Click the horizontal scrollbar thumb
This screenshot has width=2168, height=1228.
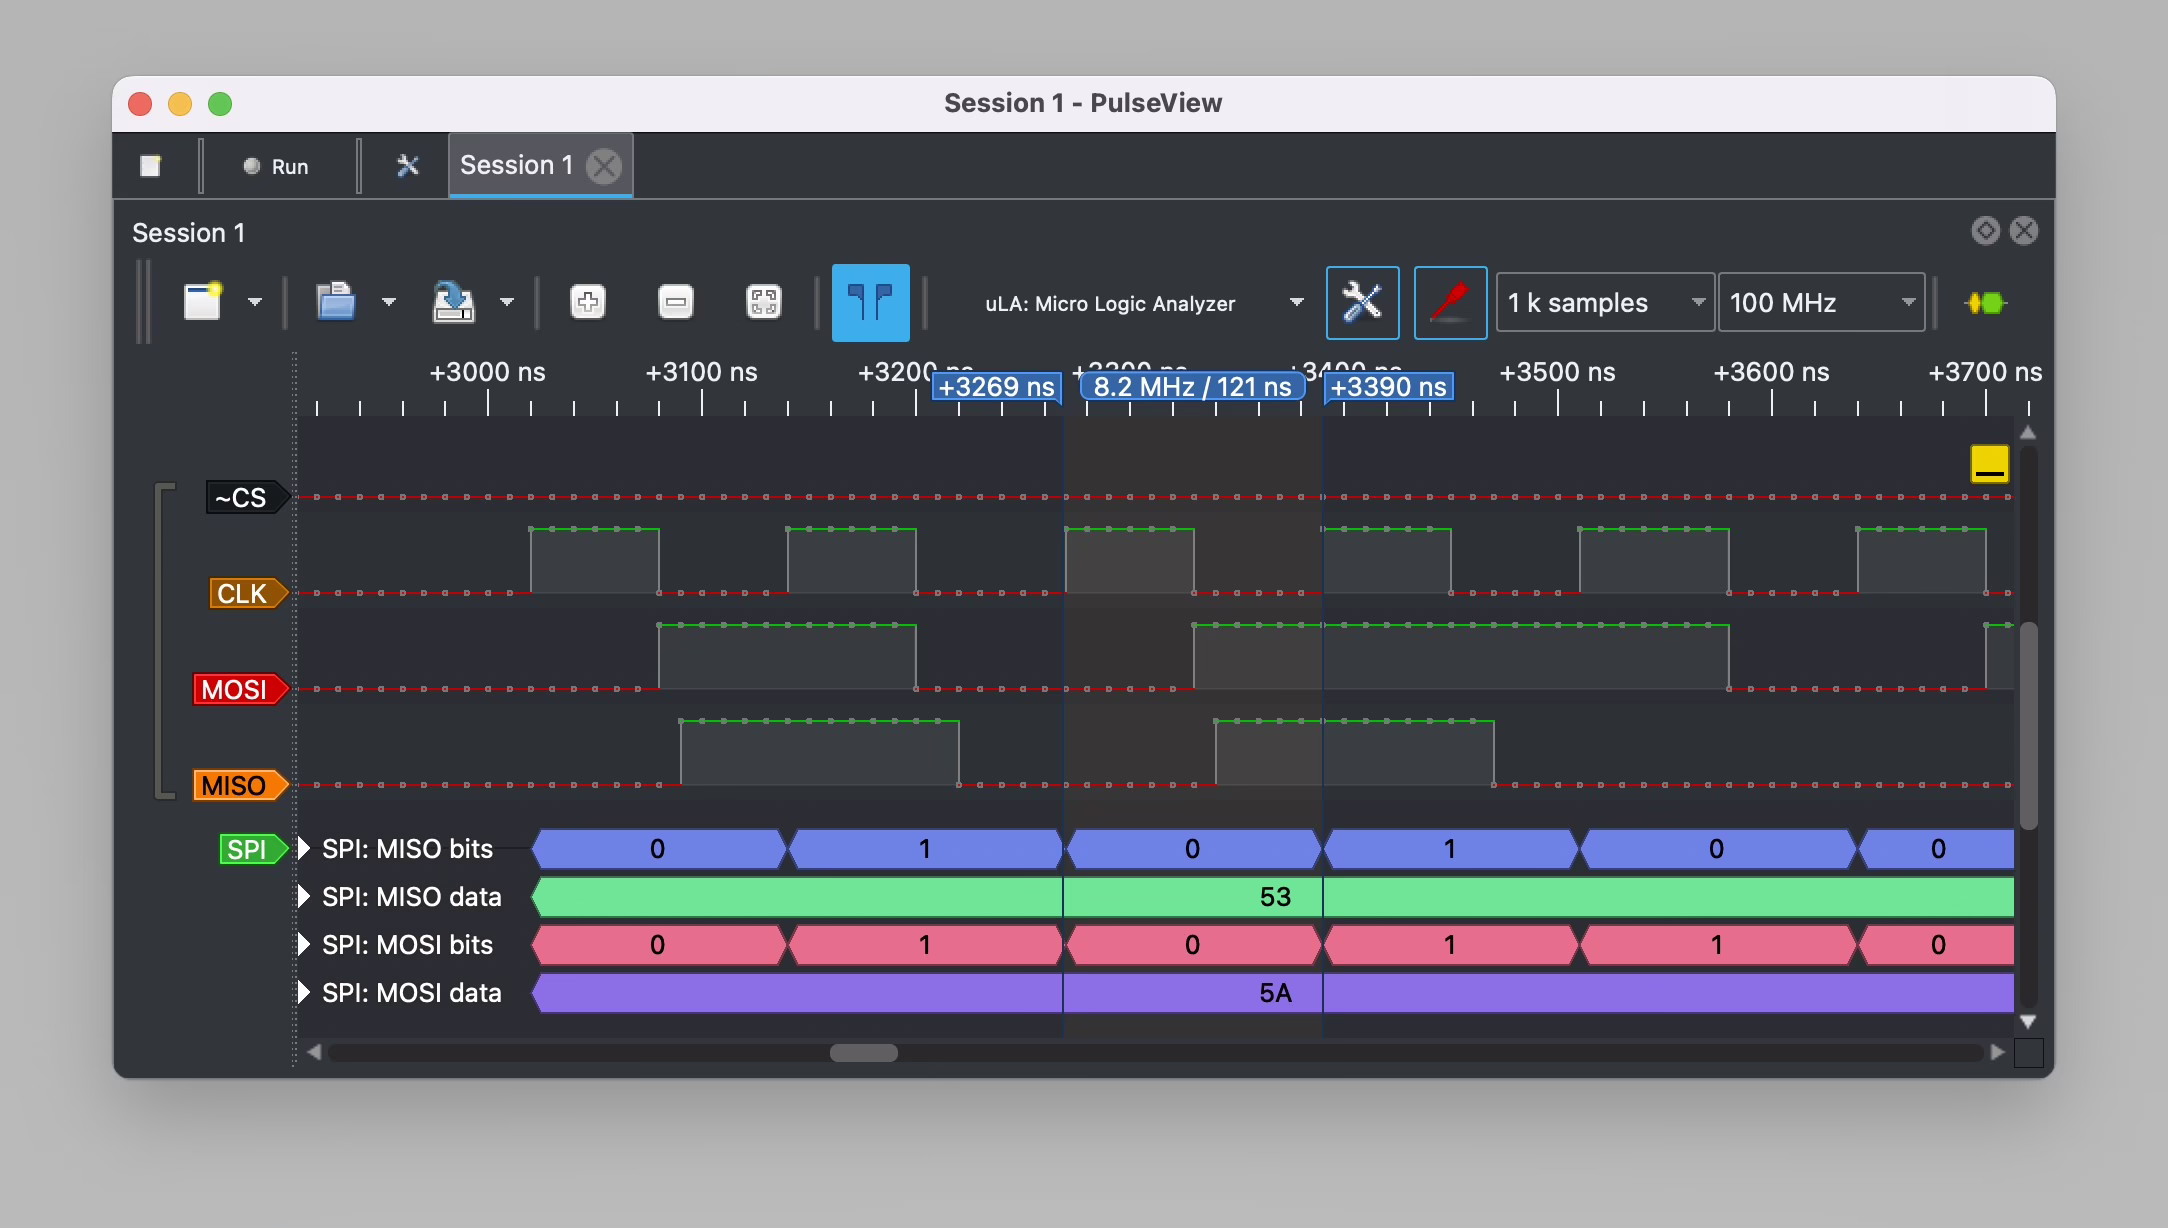(864, 1052)
